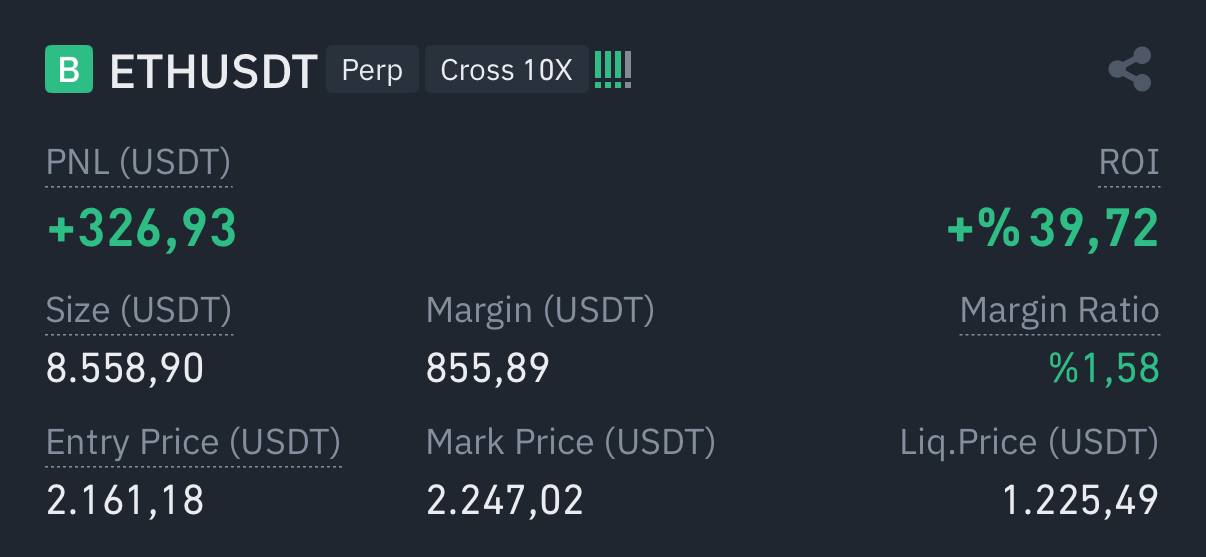Click the 8.558,90 size value
The width and height of the screenshot is (1206, 557).
(125, 369)
